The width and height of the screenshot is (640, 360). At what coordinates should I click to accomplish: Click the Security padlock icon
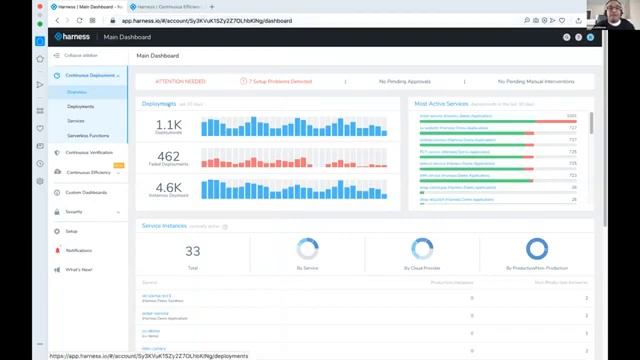[x=57, y=212]
